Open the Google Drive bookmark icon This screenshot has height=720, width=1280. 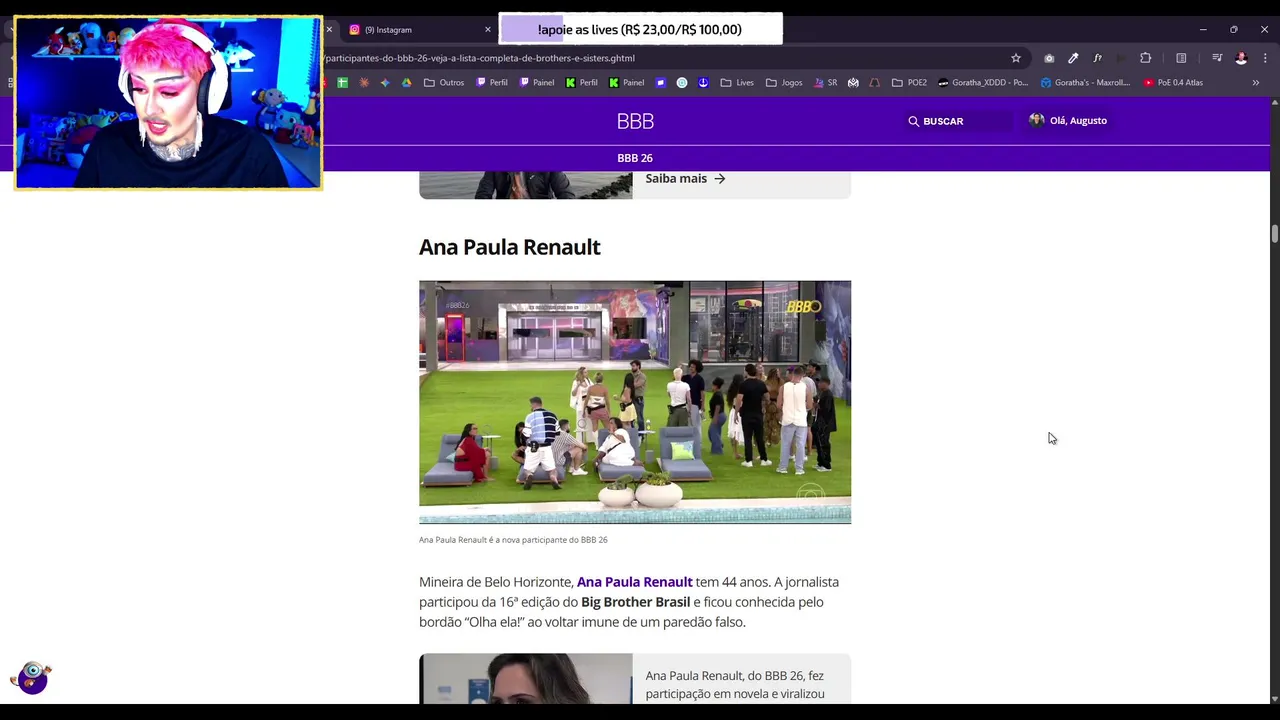[x=406, y=83]
